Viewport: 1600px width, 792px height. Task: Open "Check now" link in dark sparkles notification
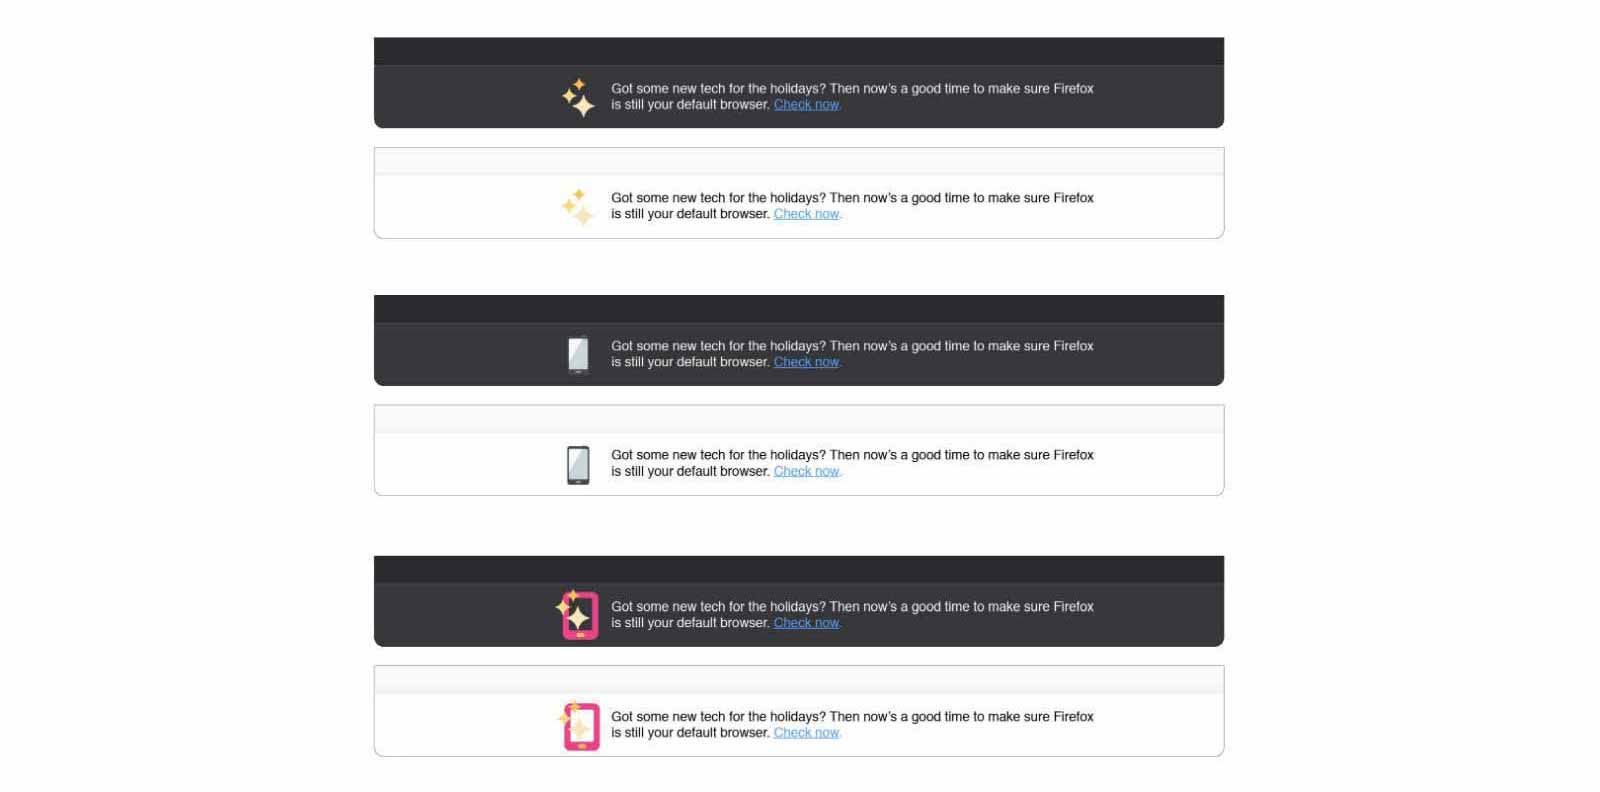click(807, 105)
